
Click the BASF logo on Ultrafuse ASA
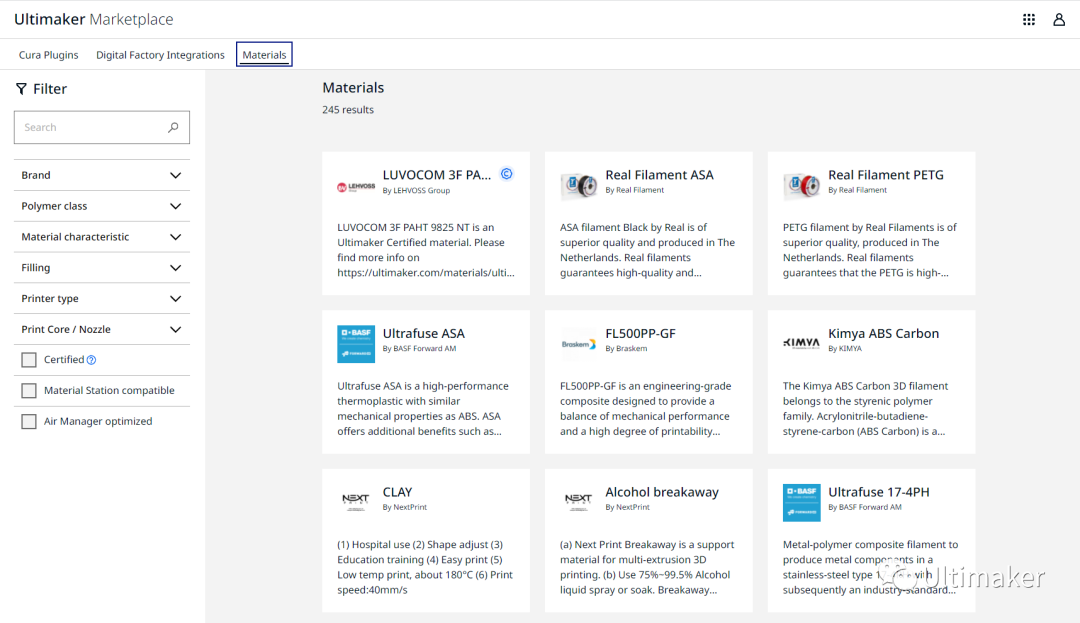click(356, 344)
